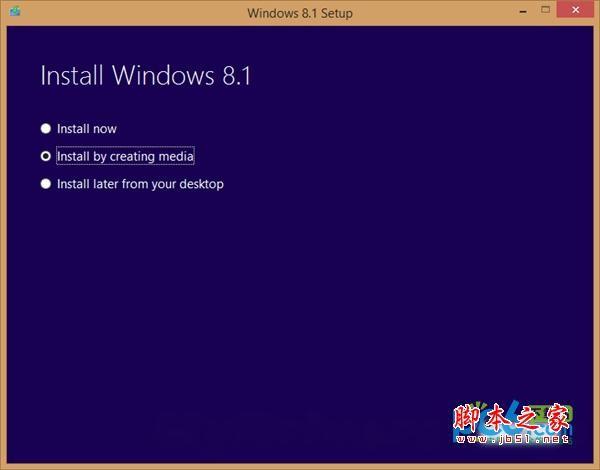
Task: Click the Windows 8.1 Setup title text
Action: coord(300,13)
